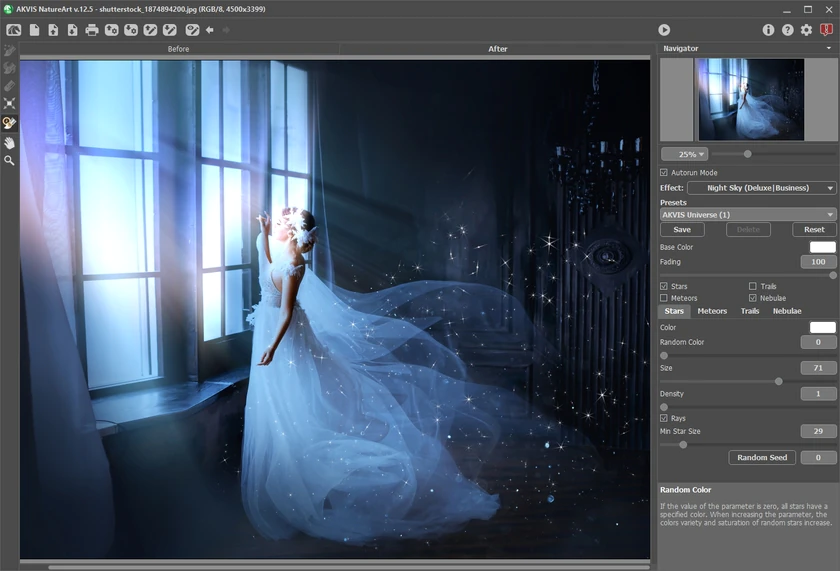The width and height of the screenshot is (840, 571).
Task: Toggle the Stars checkbox
Action: 664,287
